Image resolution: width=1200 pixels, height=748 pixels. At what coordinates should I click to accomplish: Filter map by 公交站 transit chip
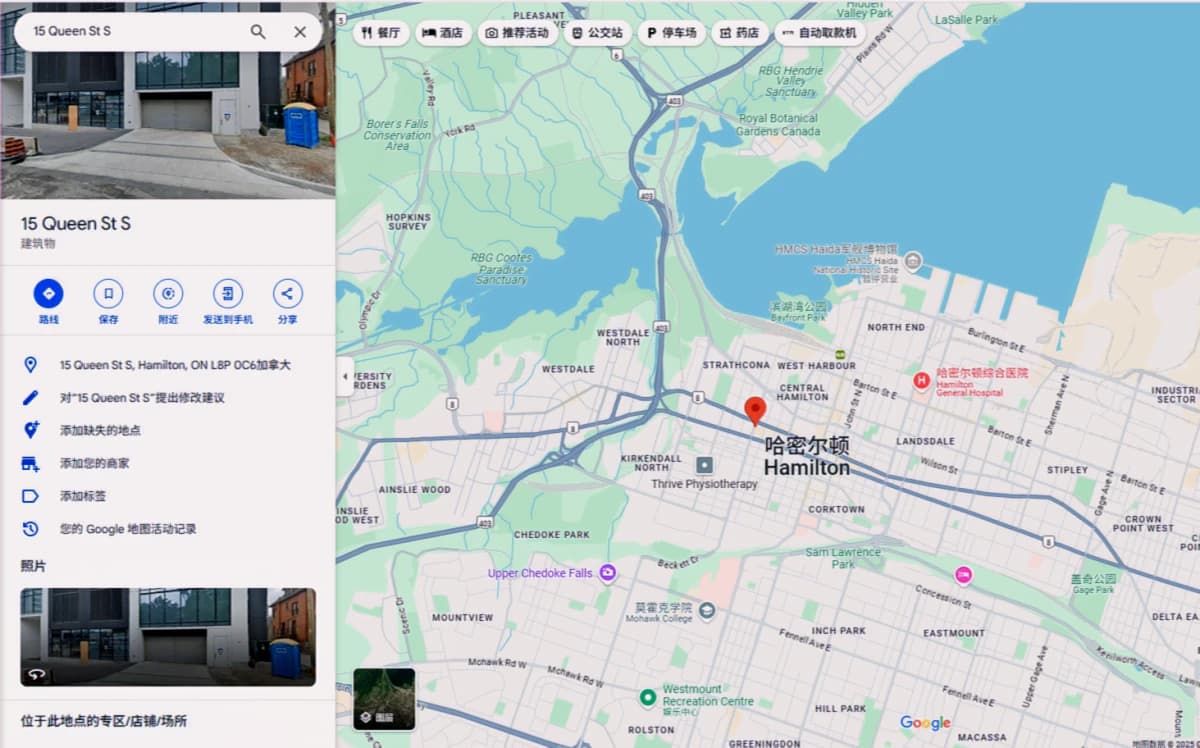click(597, 33)
